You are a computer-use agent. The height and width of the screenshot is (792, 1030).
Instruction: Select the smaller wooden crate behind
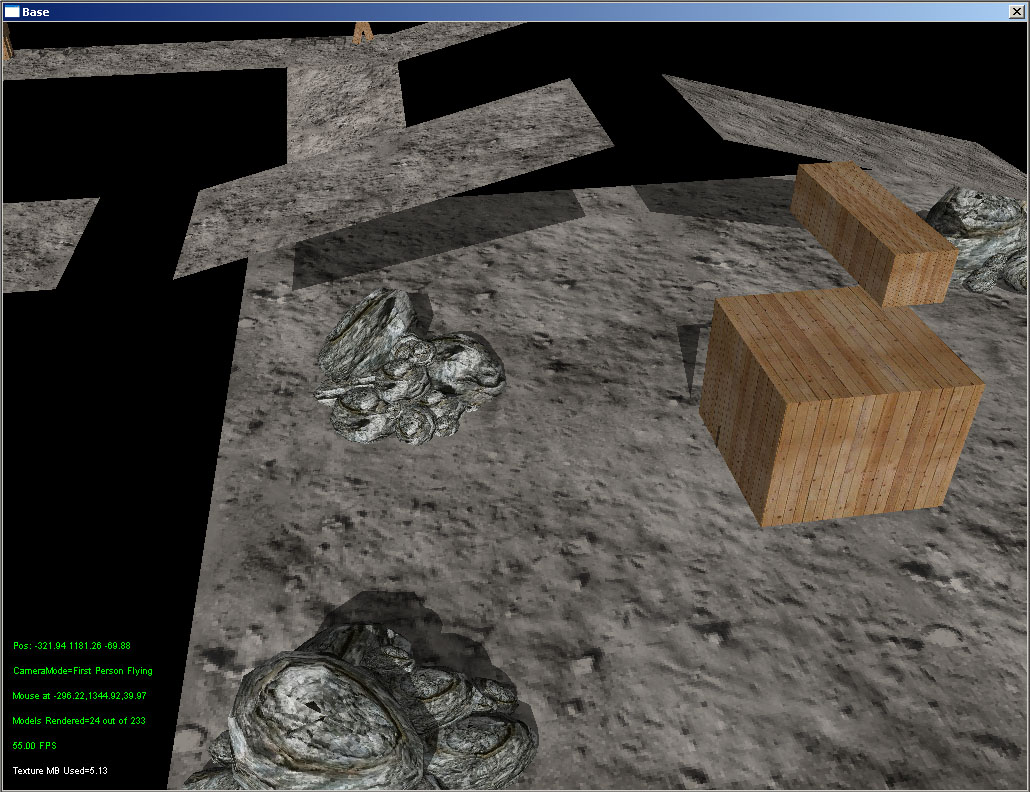870,230
